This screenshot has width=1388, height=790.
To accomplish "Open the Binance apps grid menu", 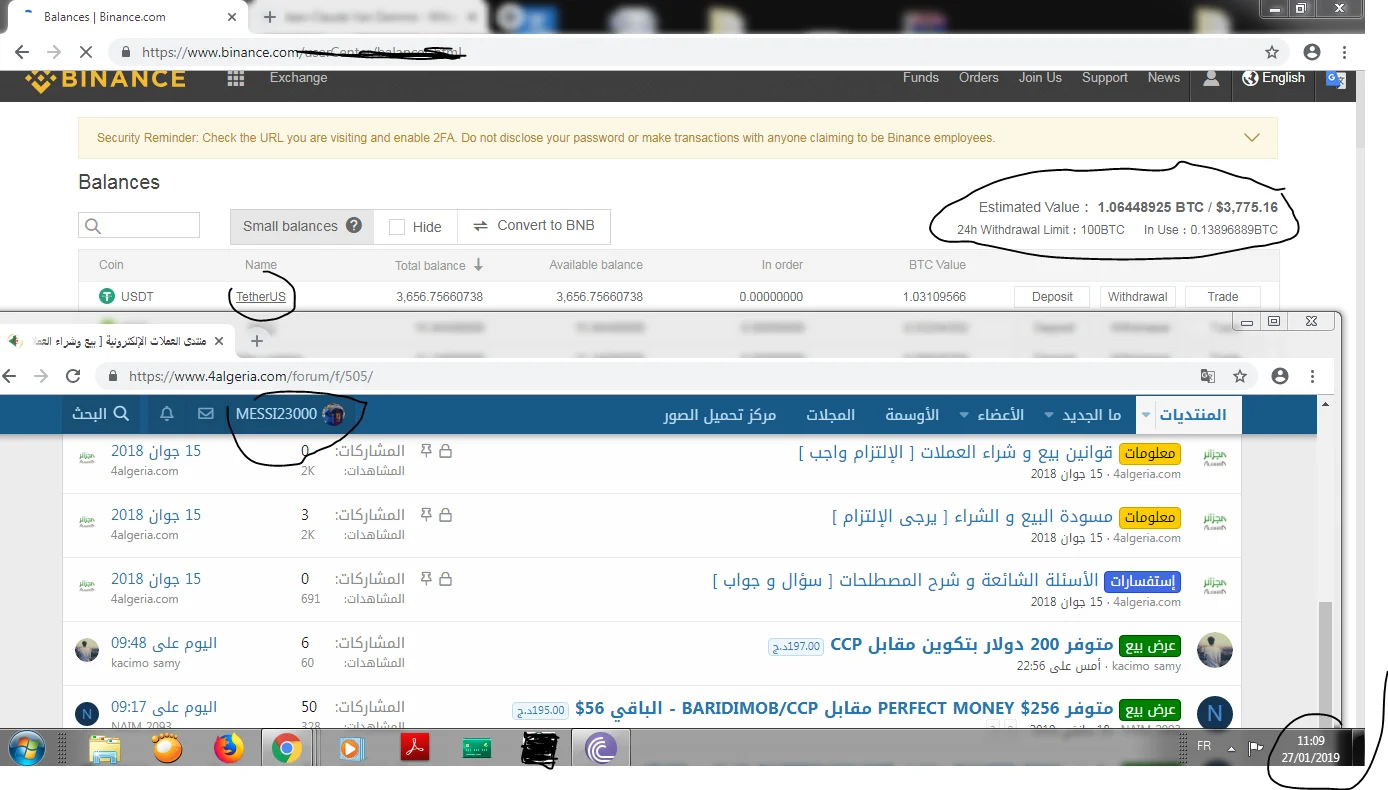I will point(236,79).
